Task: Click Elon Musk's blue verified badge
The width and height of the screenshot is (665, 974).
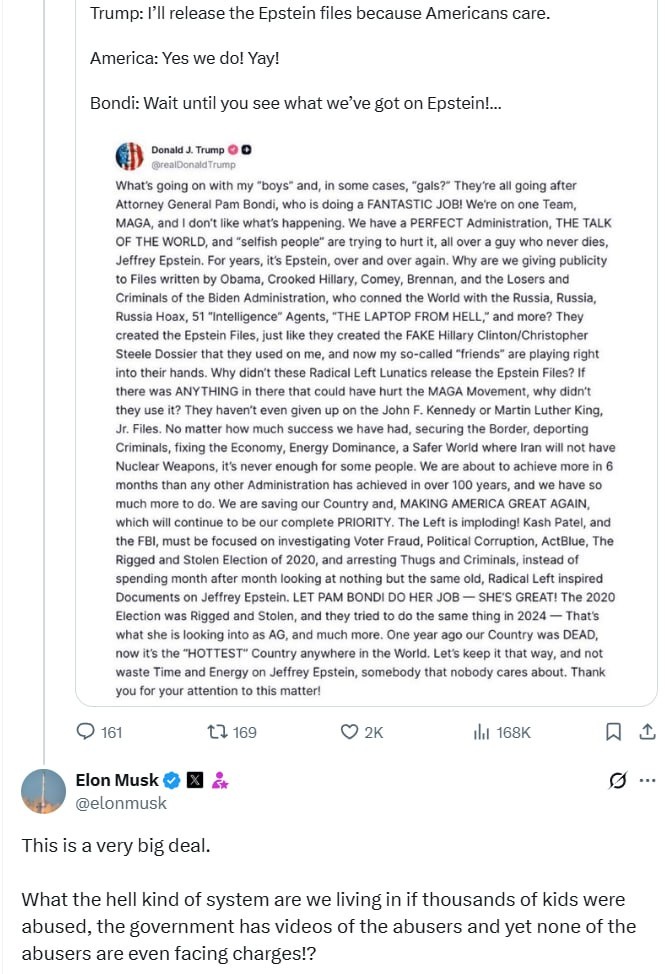Action: tap(171, 780)
